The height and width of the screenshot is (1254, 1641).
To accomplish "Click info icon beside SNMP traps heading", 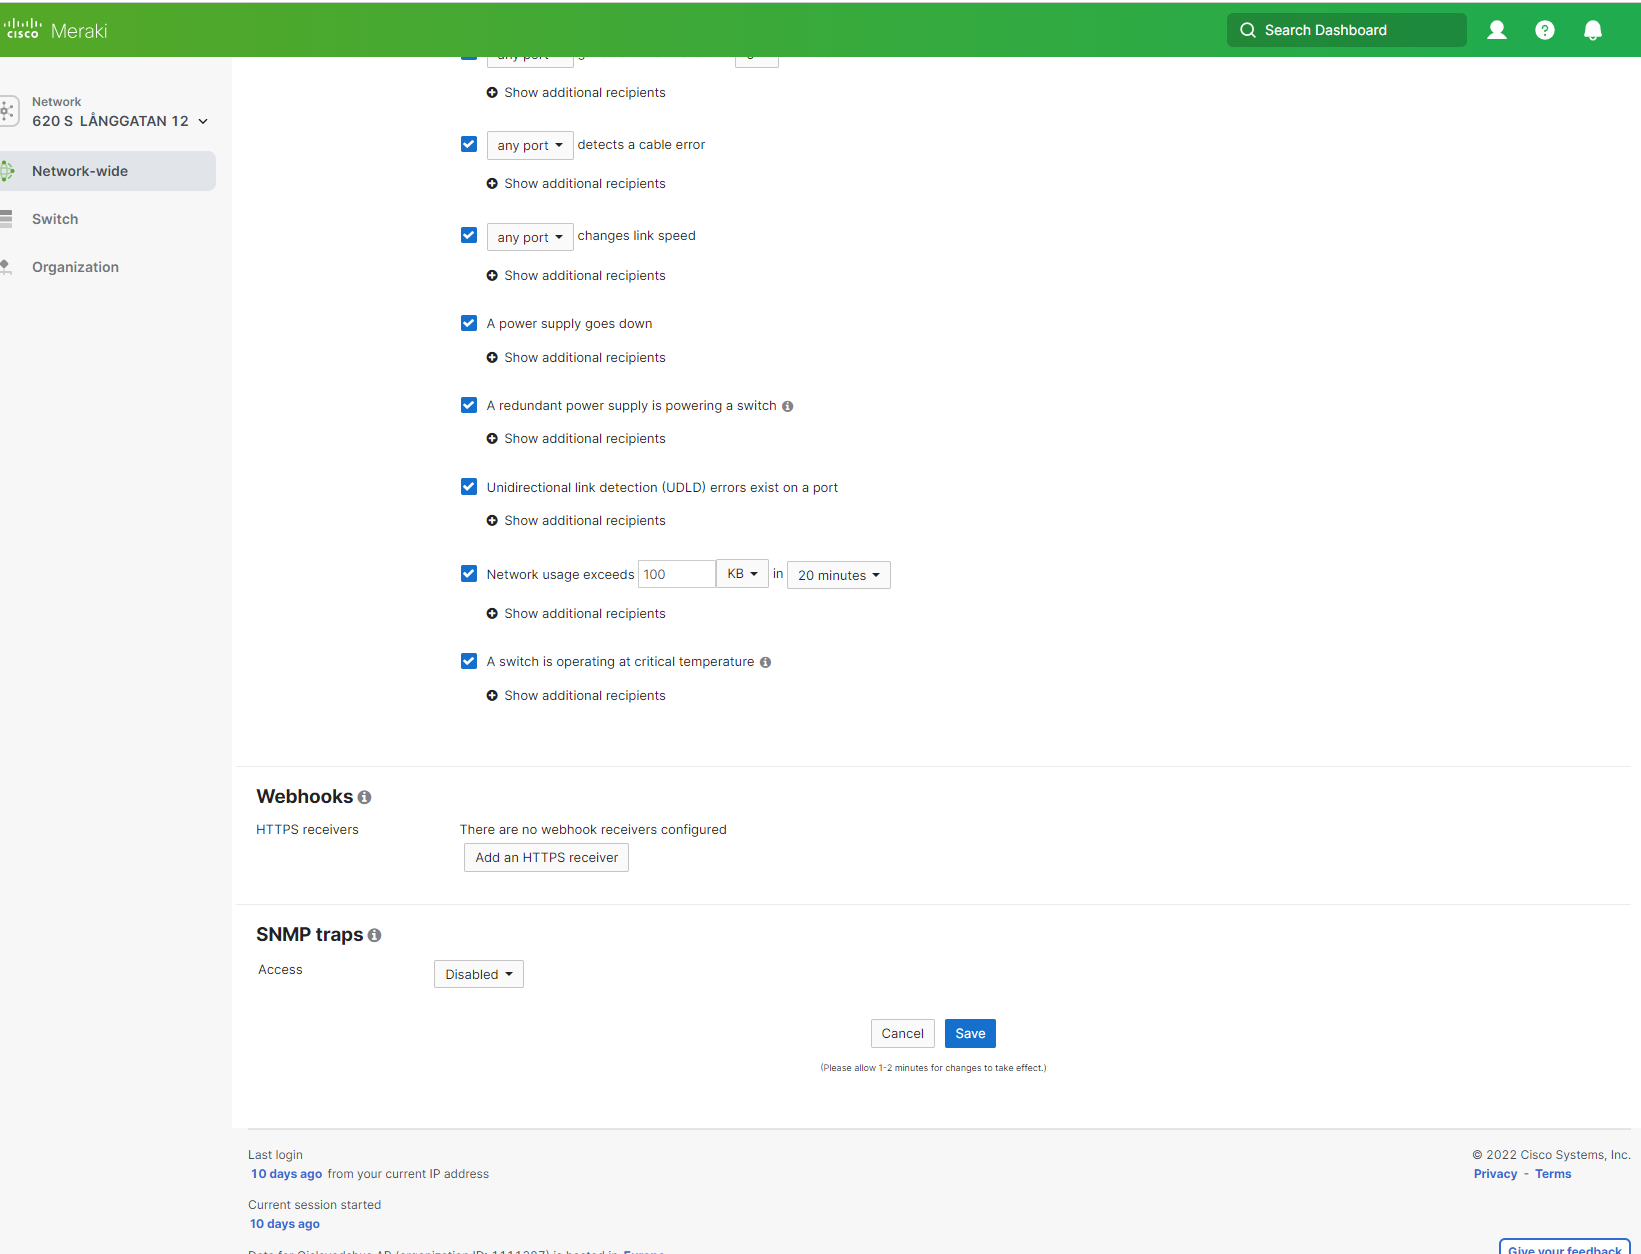I will 375,935.
